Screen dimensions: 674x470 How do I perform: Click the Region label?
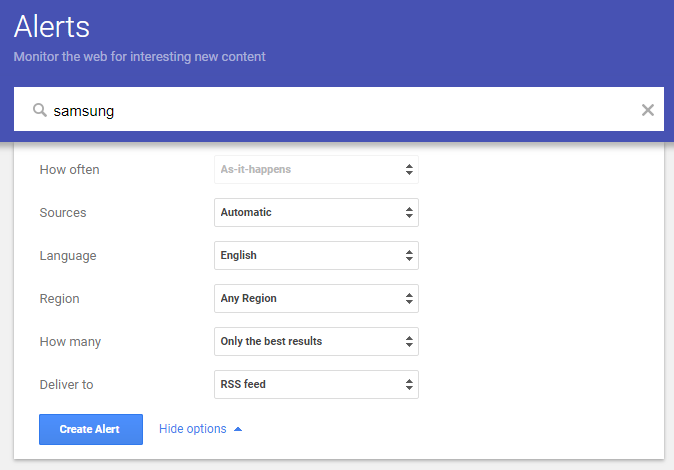tap(59, 299)
